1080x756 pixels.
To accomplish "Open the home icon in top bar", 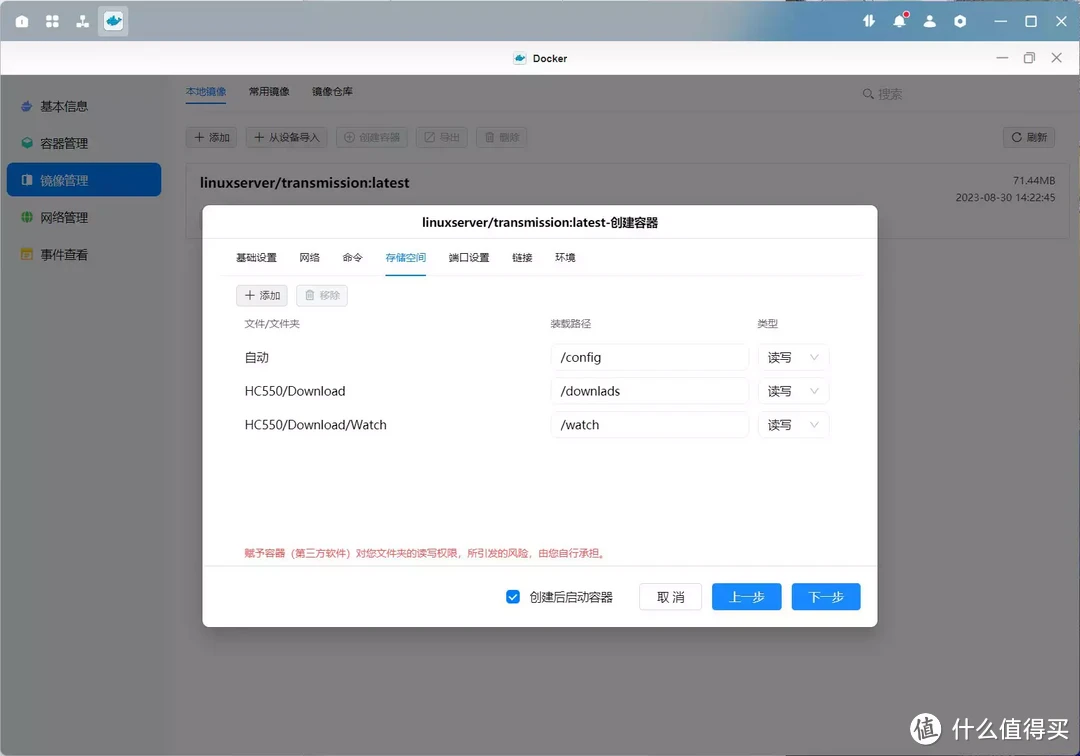I will coord(22,21).
